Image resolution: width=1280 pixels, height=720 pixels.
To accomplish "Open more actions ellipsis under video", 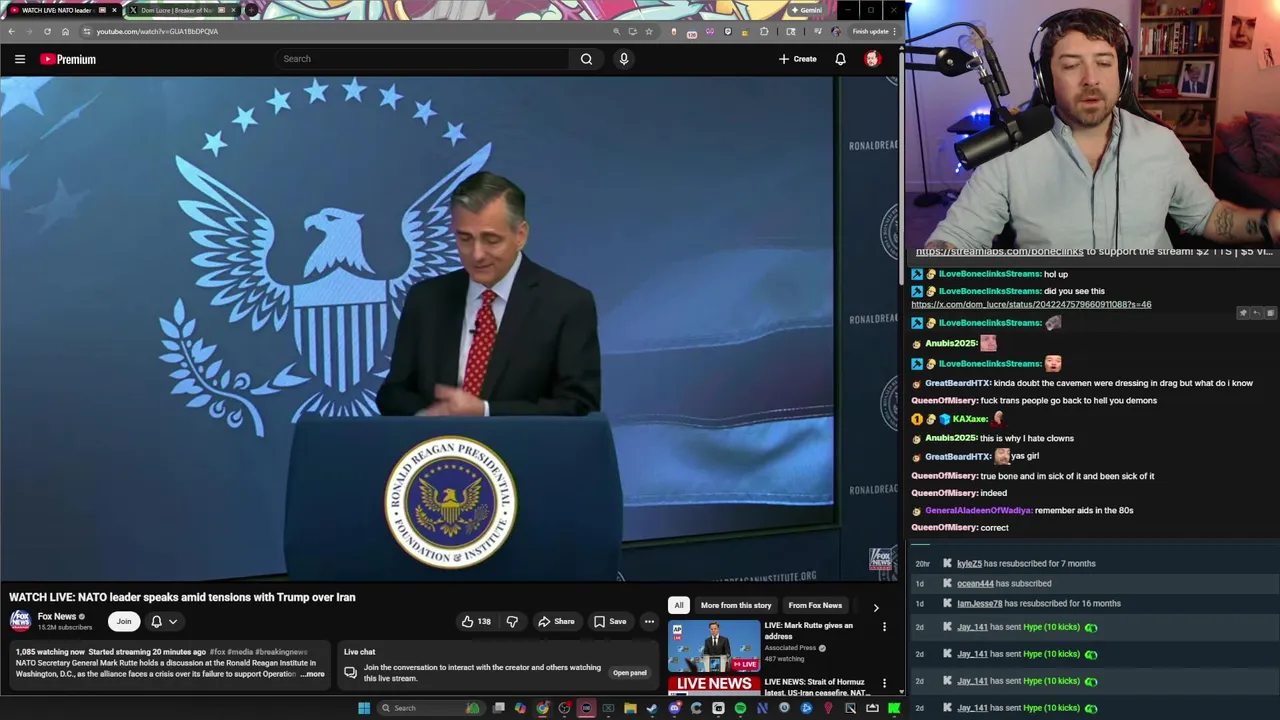I will click(x=649, y=622).
